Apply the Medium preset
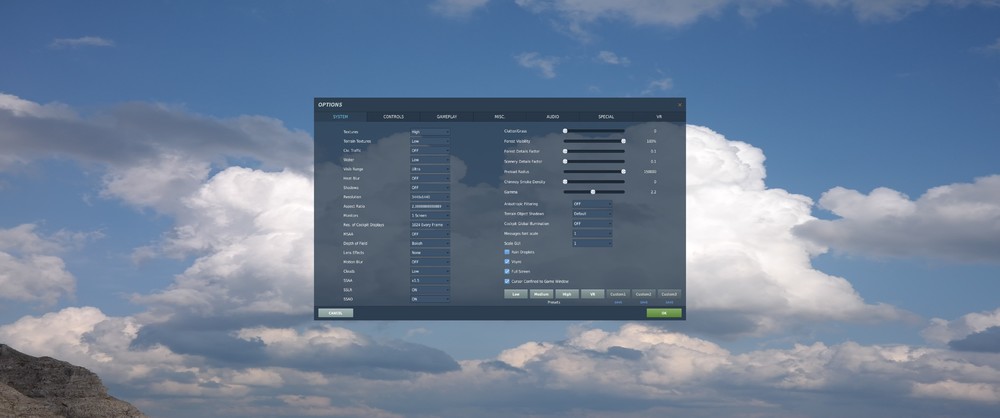The width and height of the screenshot is (1000, 418). tap(541, 294)
